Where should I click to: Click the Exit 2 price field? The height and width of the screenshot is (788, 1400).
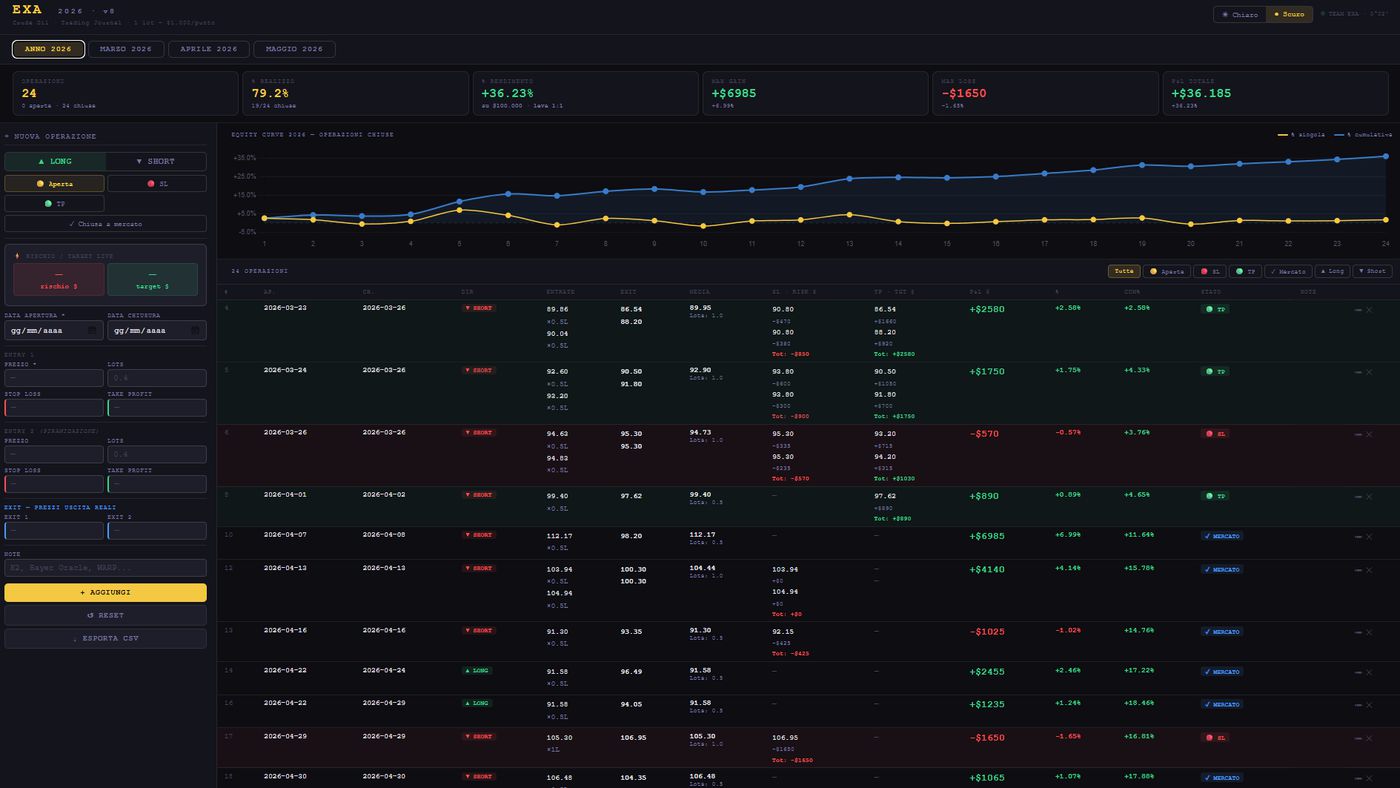157,531
